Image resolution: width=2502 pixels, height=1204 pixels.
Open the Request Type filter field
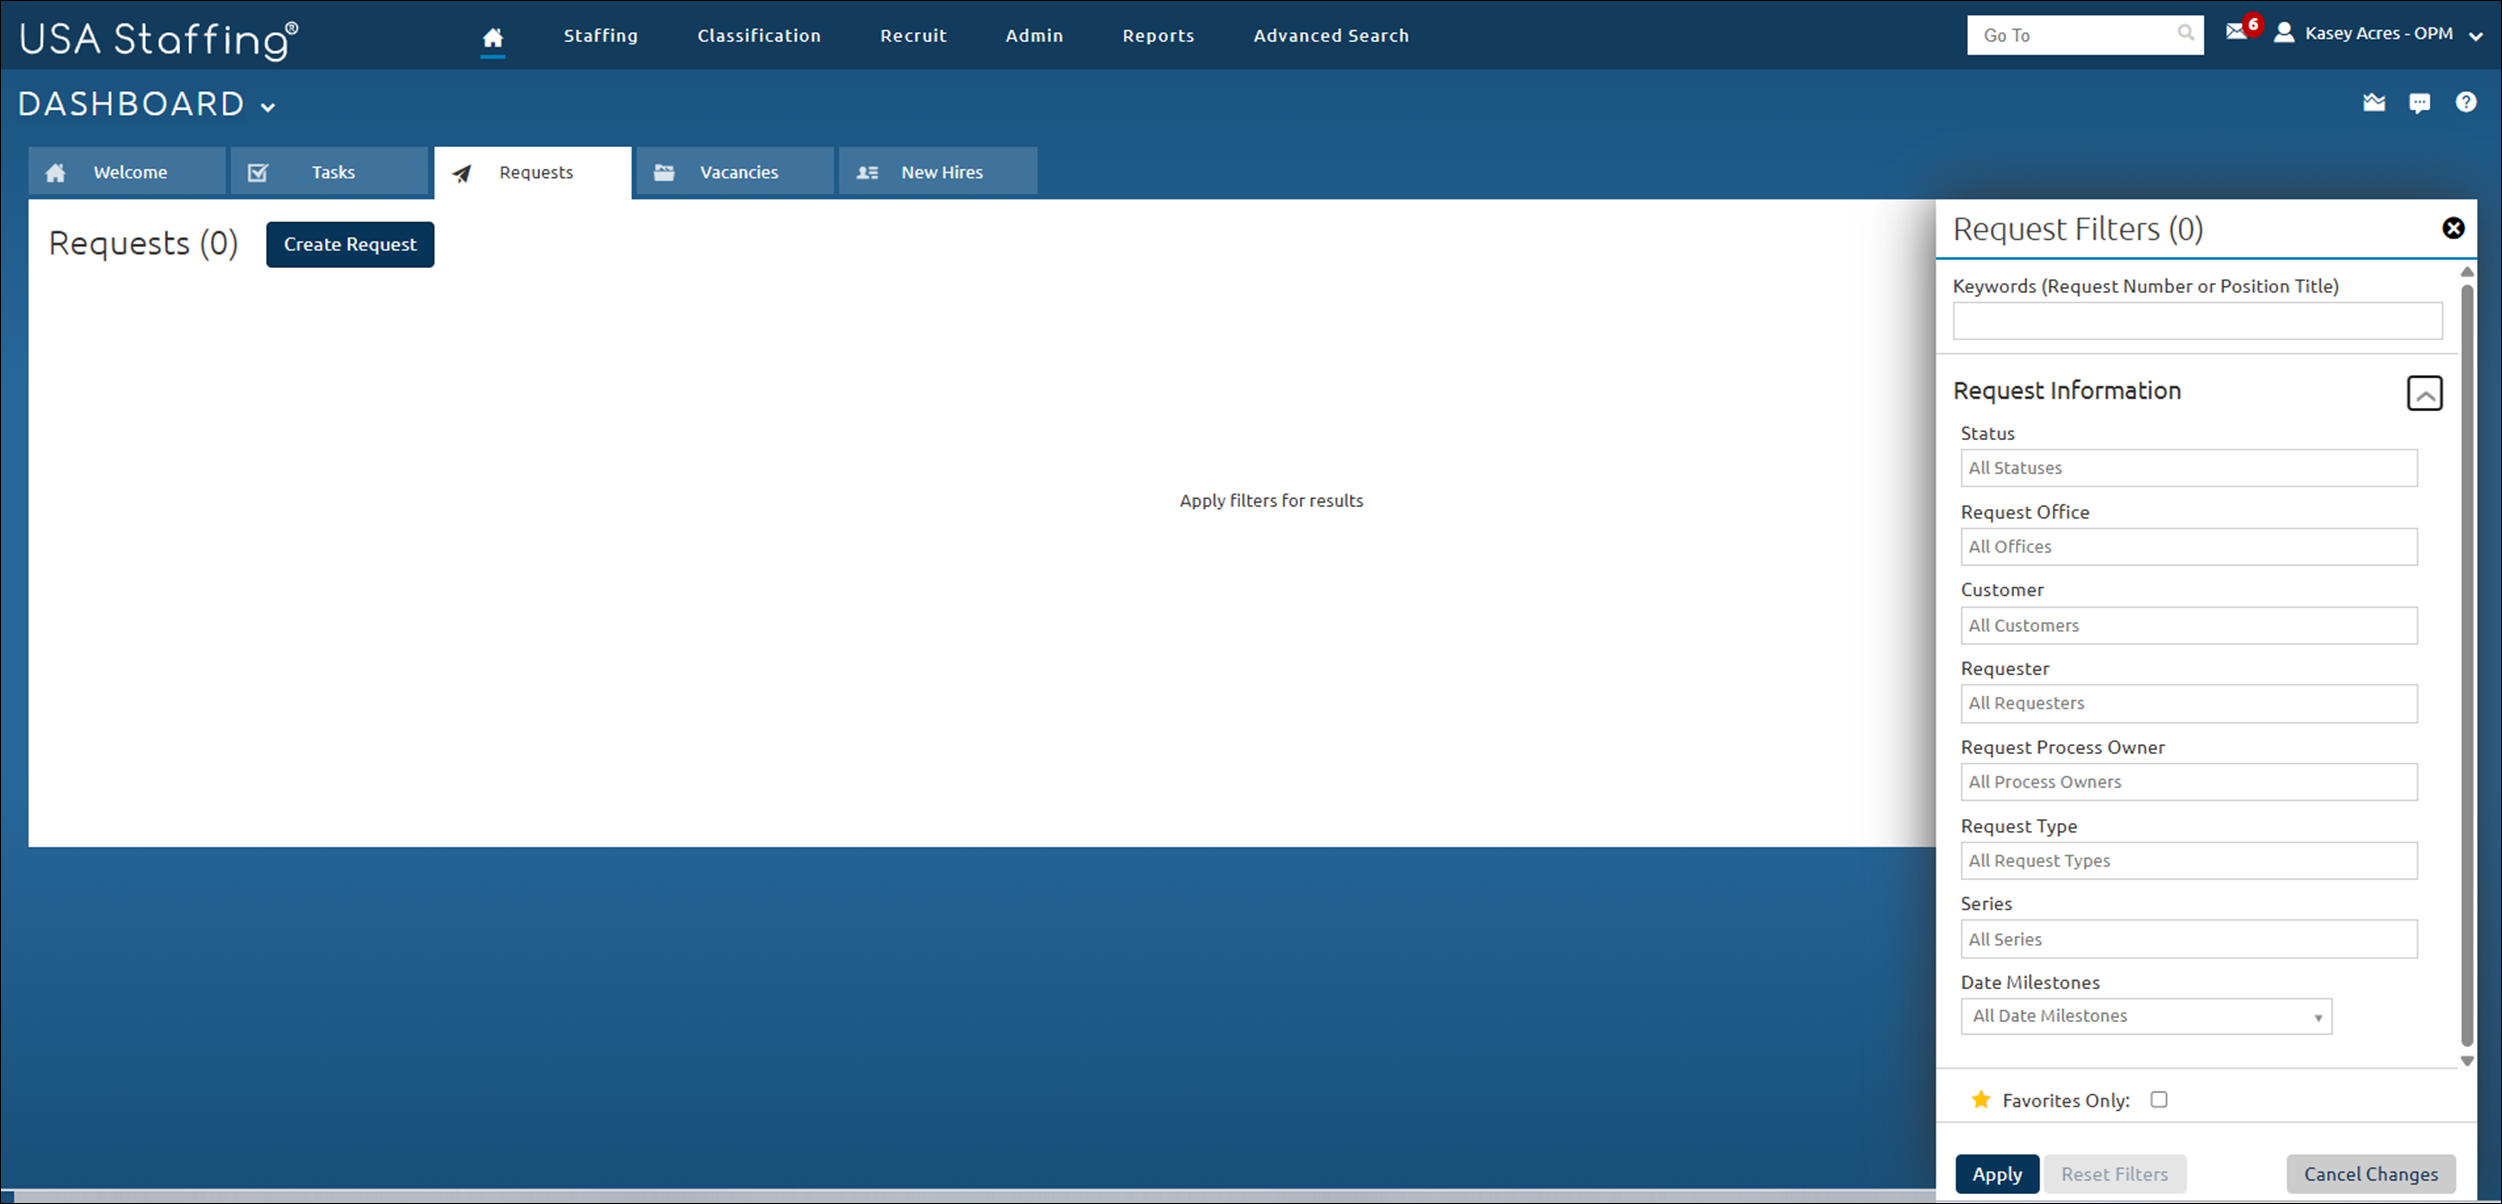point(2189,861)
